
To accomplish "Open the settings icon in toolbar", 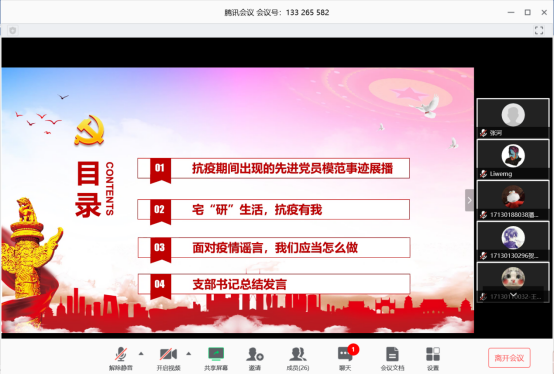I will click(433, 354).
